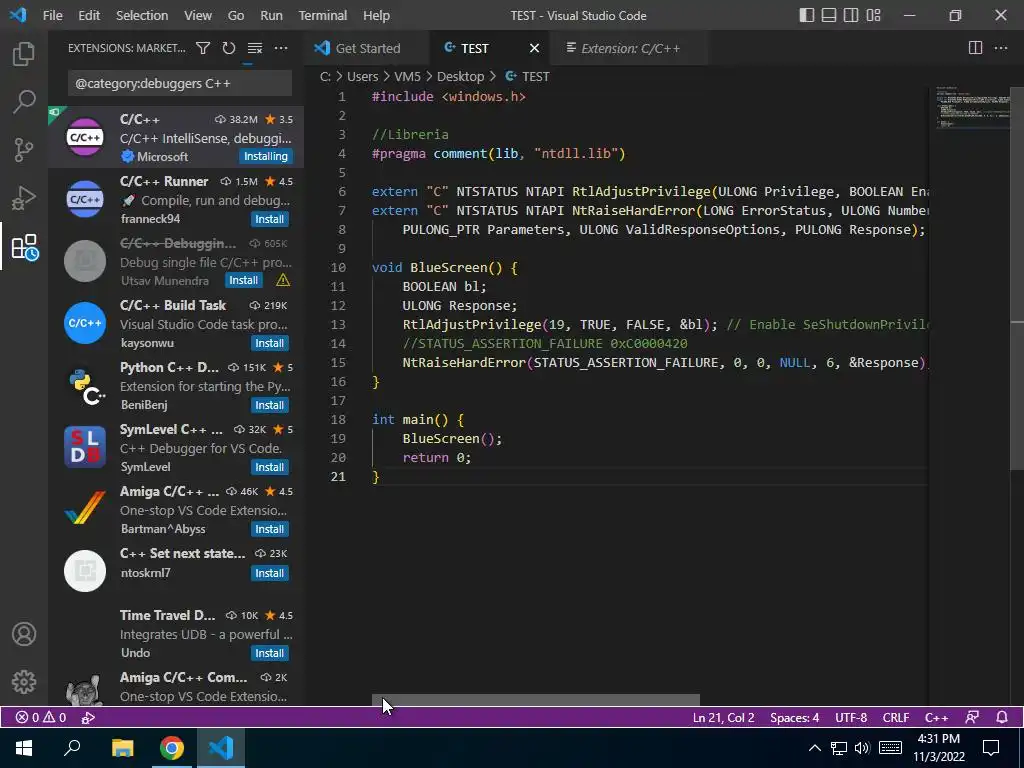The width and height of the screenshot is (1024, 768).
Task: Open the Selection menu
Action: tap(142, 15)
